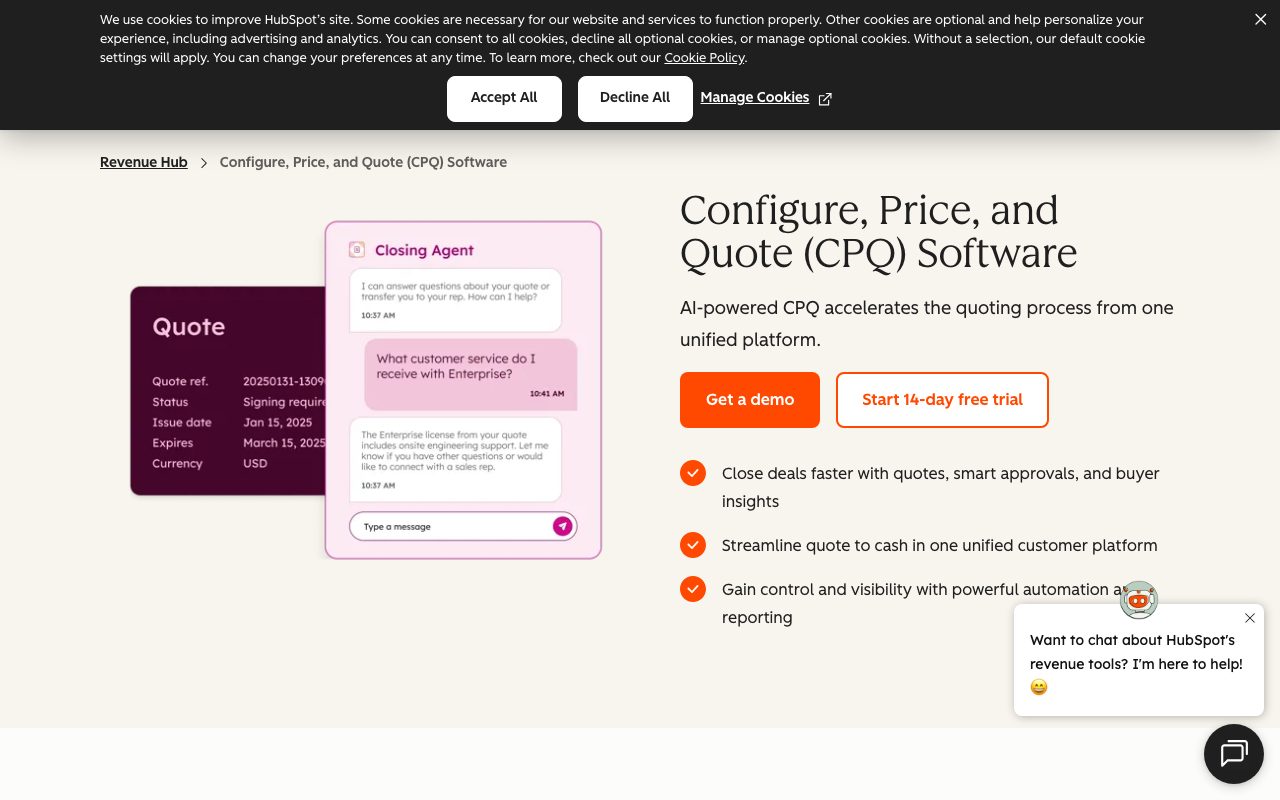Viewport: 1280px width, 800px height.
Task: Click the Accept All cookies button
Action: 504,98
